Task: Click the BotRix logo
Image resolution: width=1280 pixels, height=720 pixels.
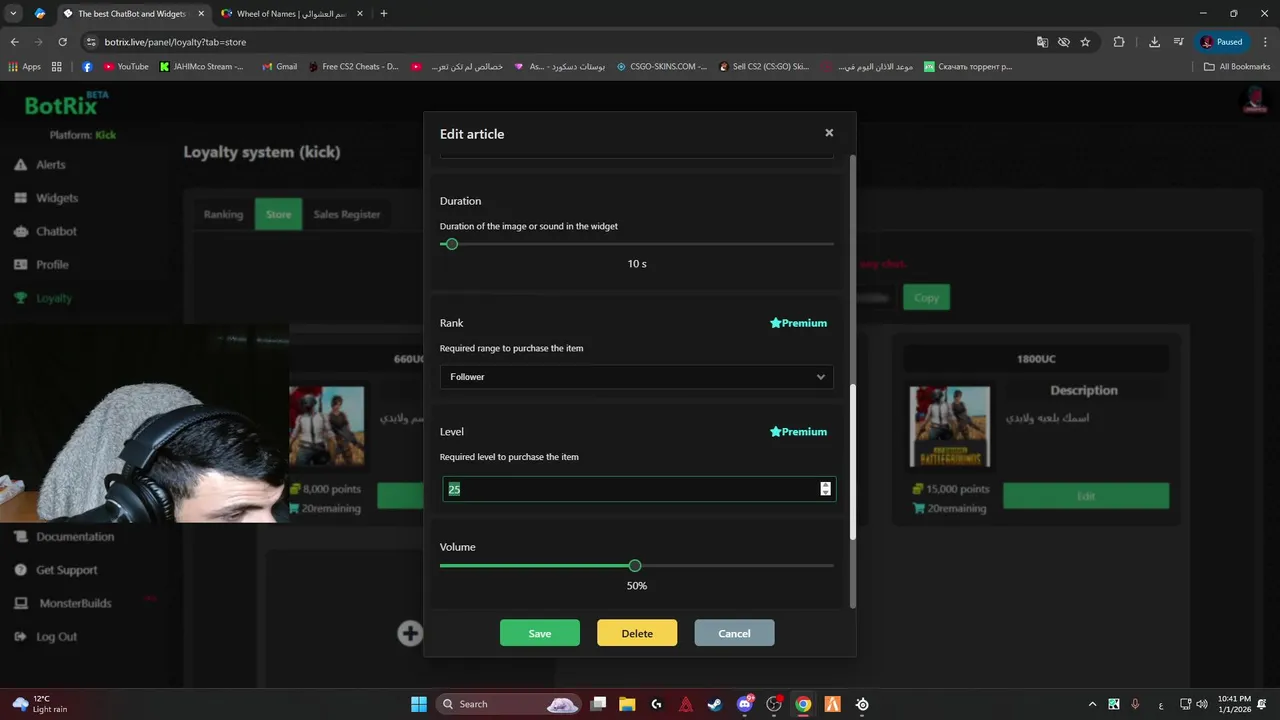Action: pos(66,104)
